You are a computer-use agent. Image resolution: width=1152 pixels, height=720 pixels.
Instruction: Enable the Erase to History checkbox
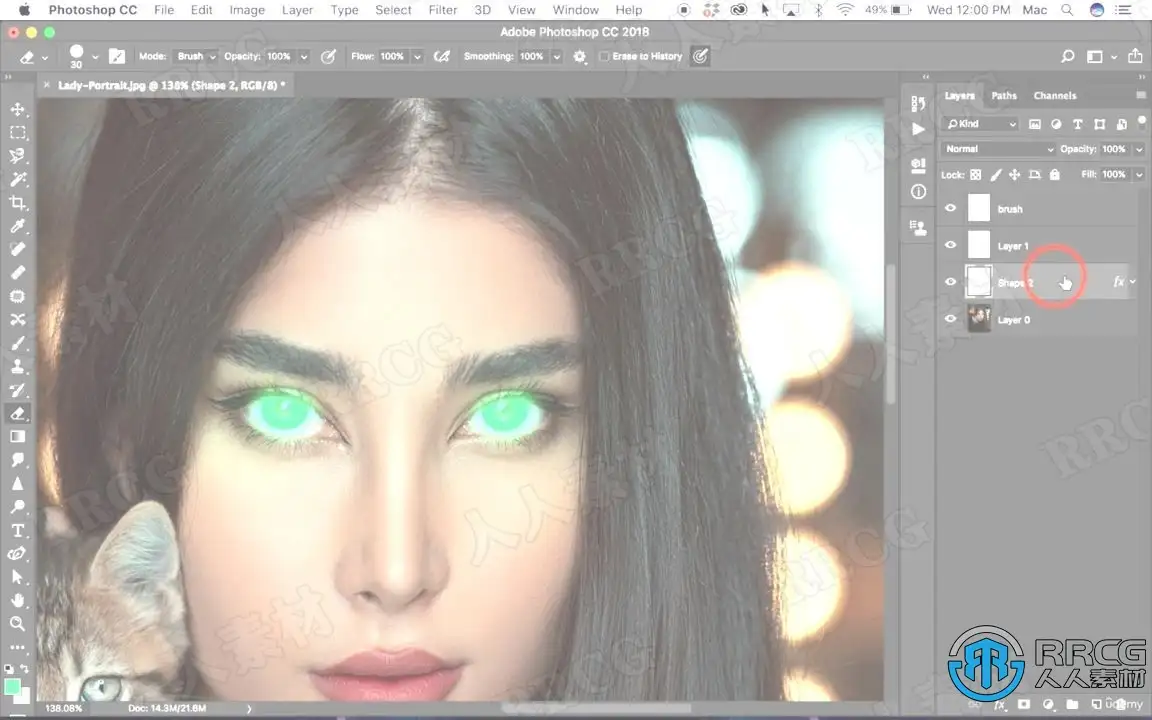tap(604, 57)
